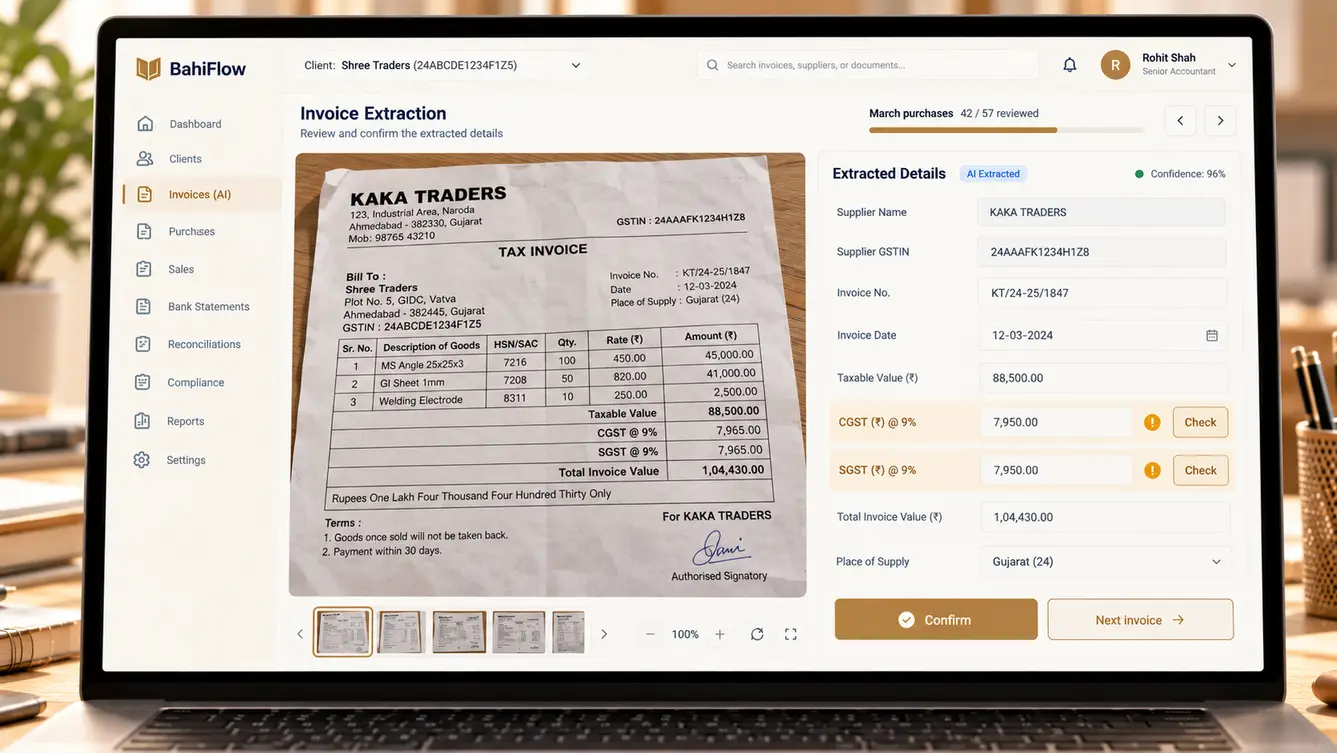
Task: Click the Confirm button
Action: (936, 620)
